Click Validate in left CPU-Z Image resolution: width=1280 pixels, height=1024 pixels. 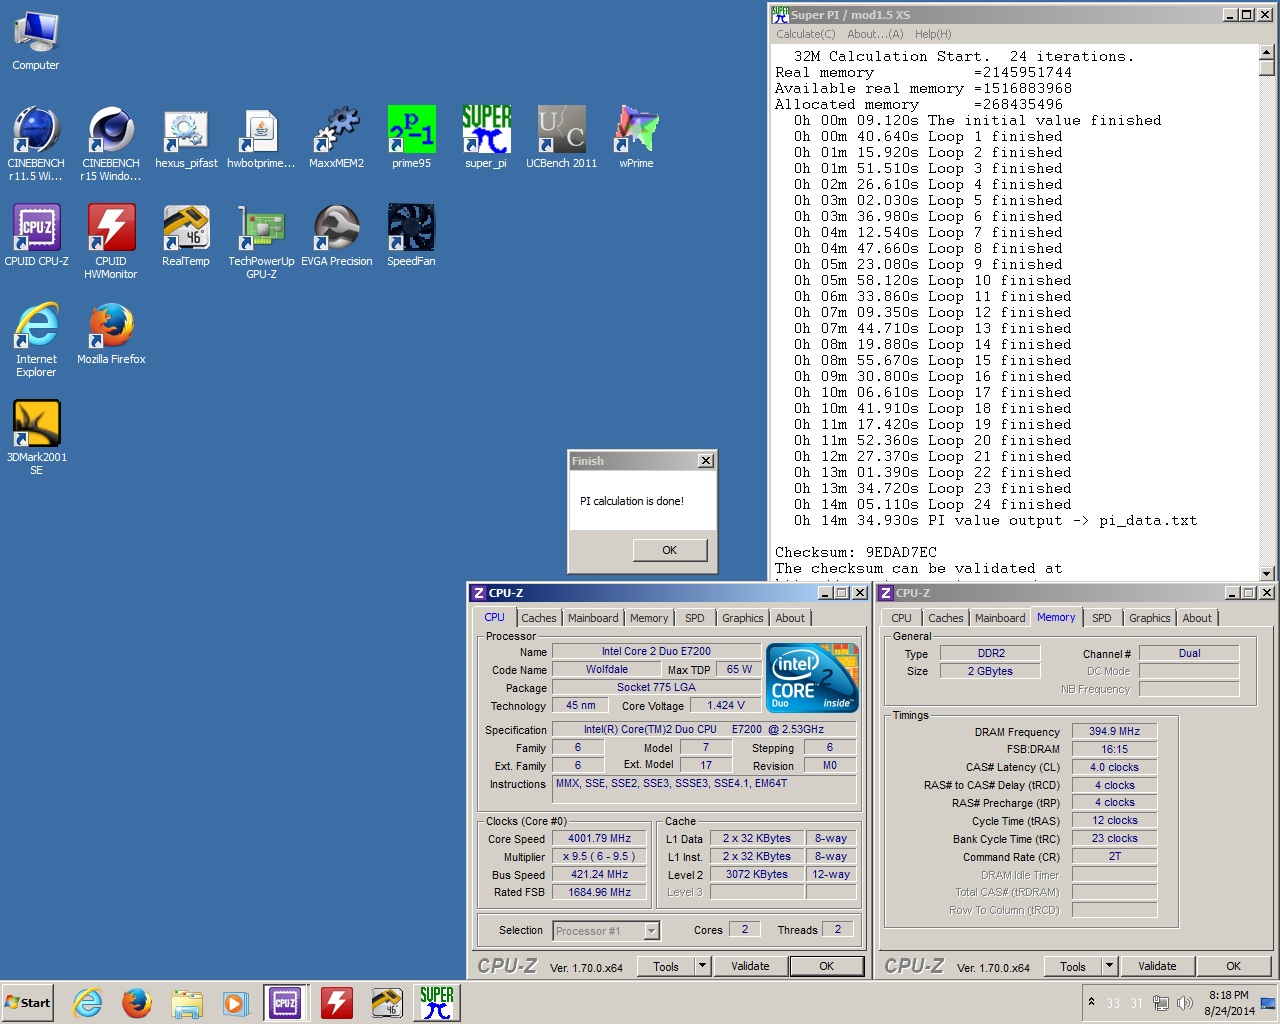click(750, 966)
